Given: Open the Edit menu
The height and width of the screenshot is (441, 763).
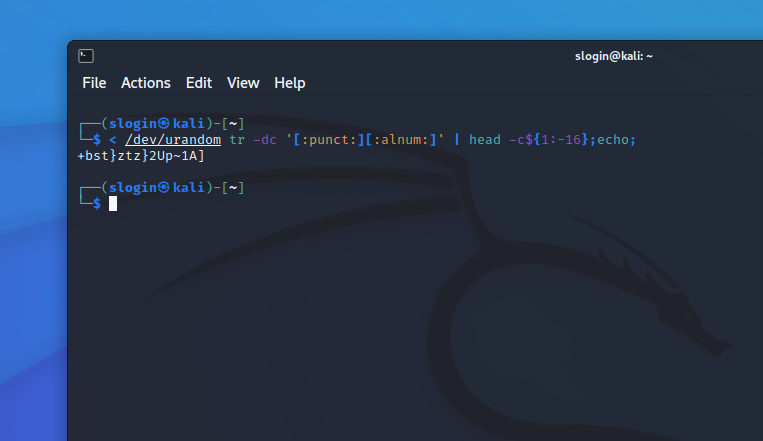Looking at the screenshot, I should coord(199,83).
